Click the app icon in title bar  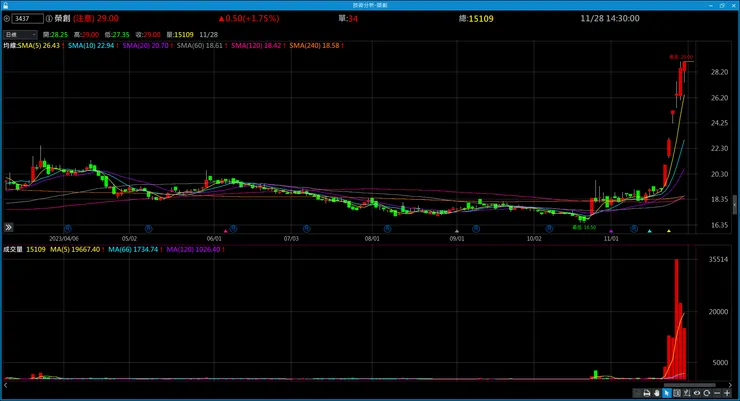6,5
